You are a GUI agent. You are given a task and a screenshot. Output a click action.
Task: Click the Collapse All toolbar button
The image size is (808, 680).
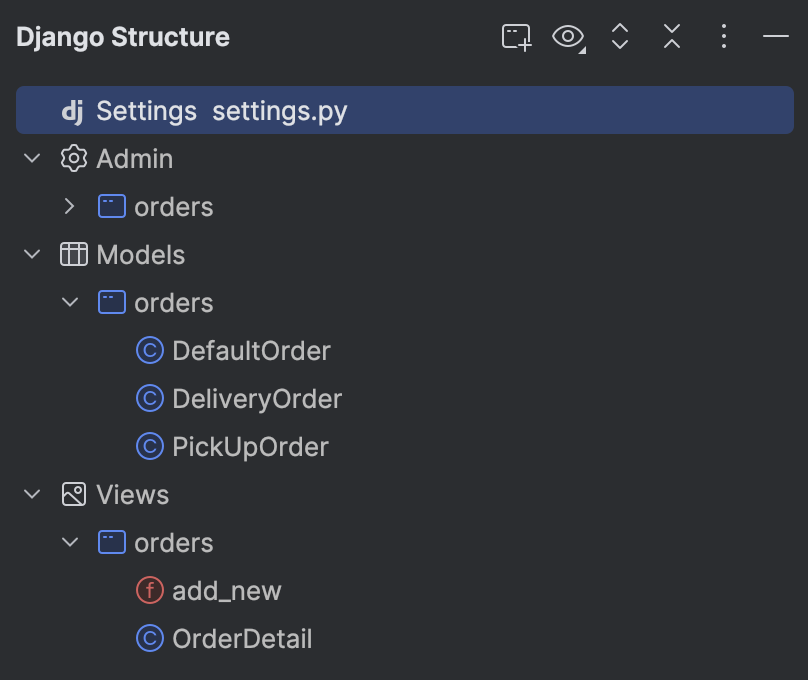[671, 37]
